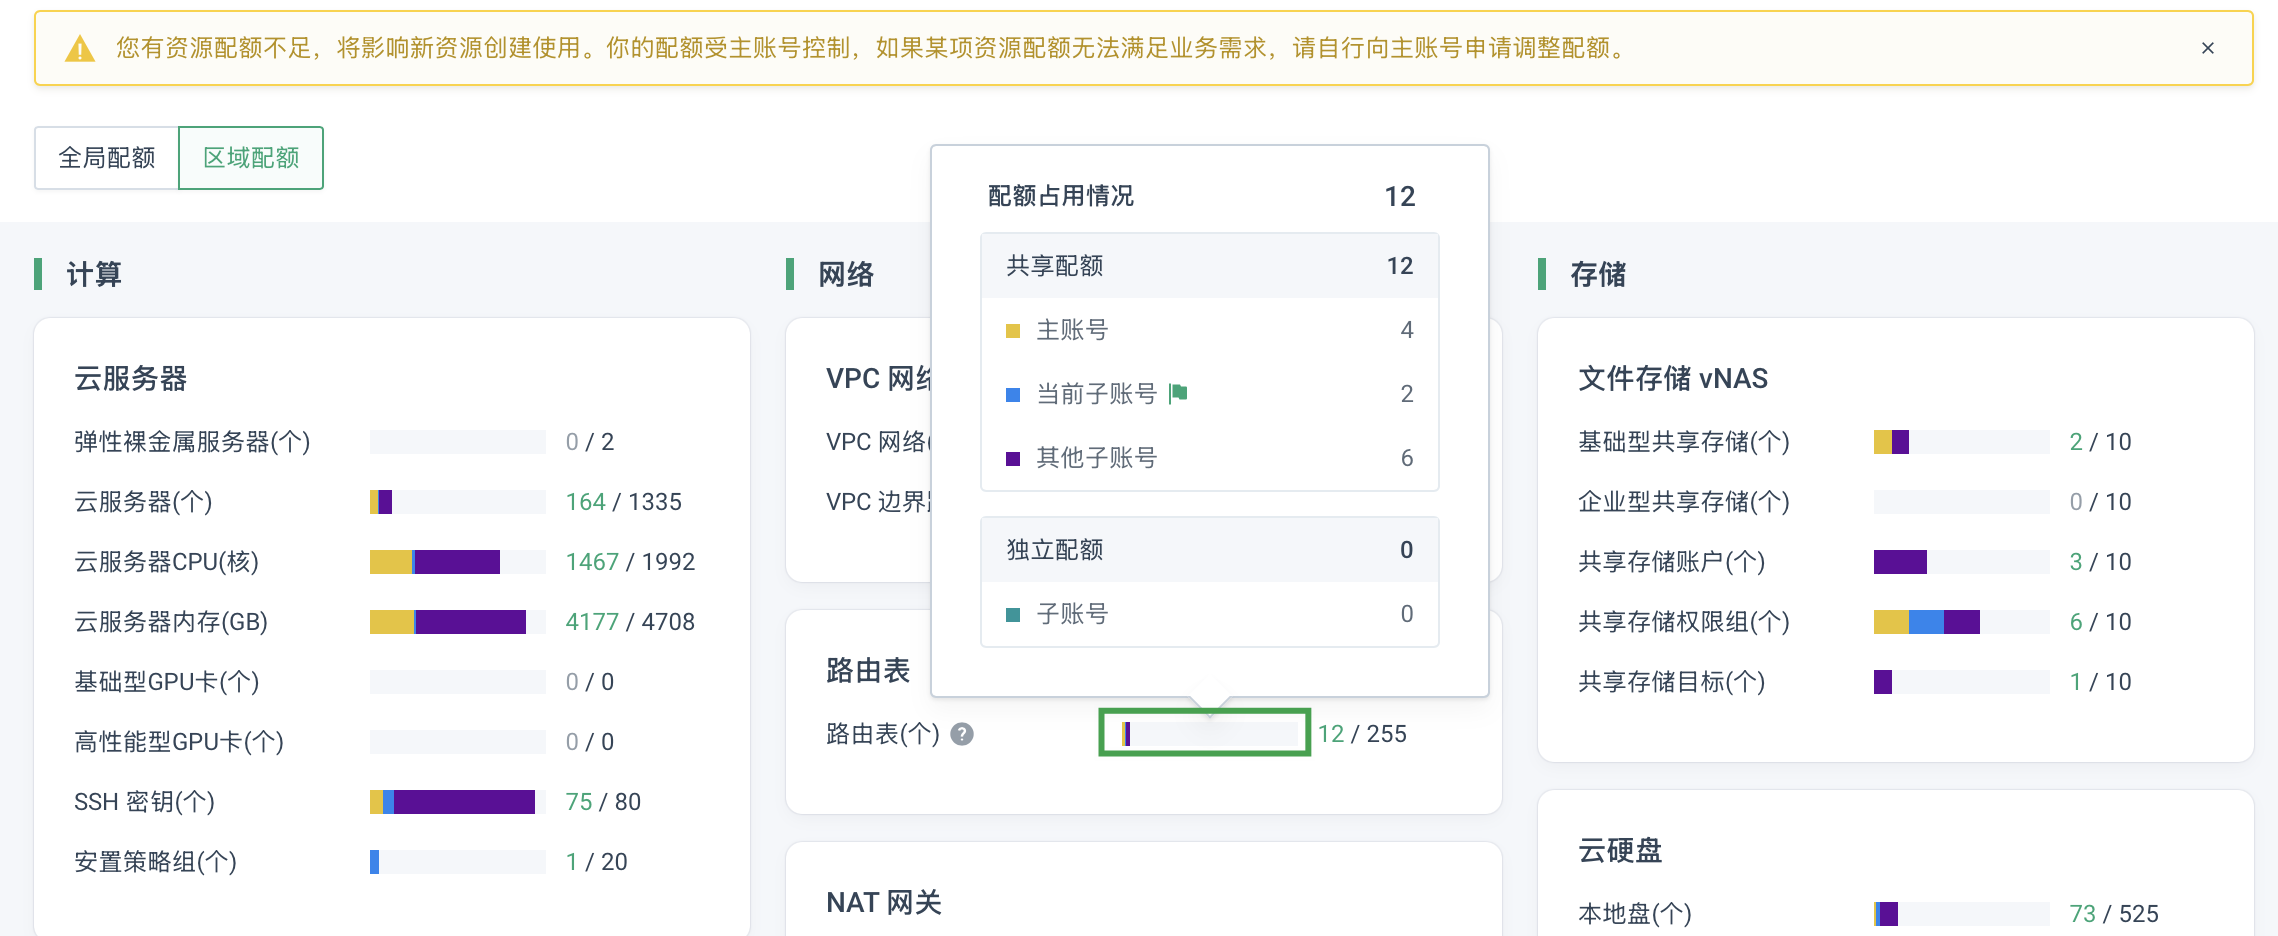The image size is (2278, 936).
Task: Click the green flag icon beside 当前子账号
Action: [1178, 393]
